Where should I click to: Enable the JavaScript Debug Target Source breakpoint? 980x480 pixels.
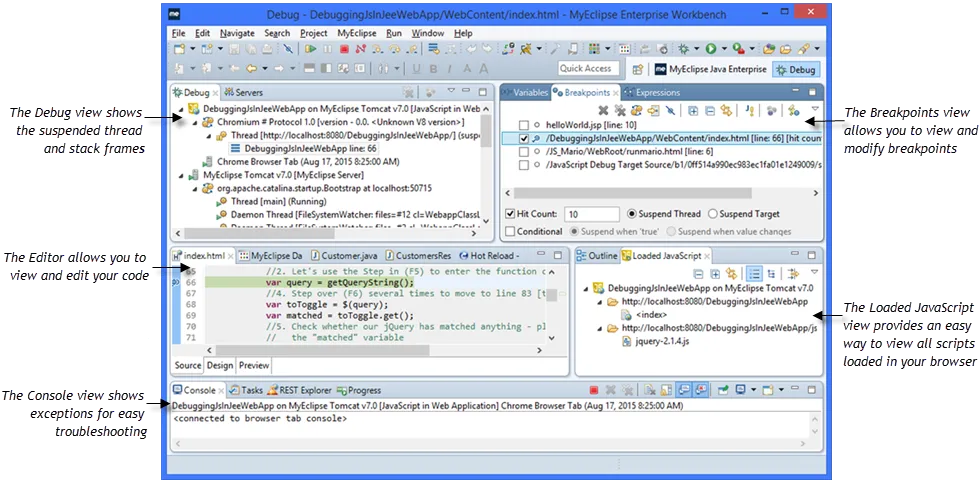[x=524, y=165]
